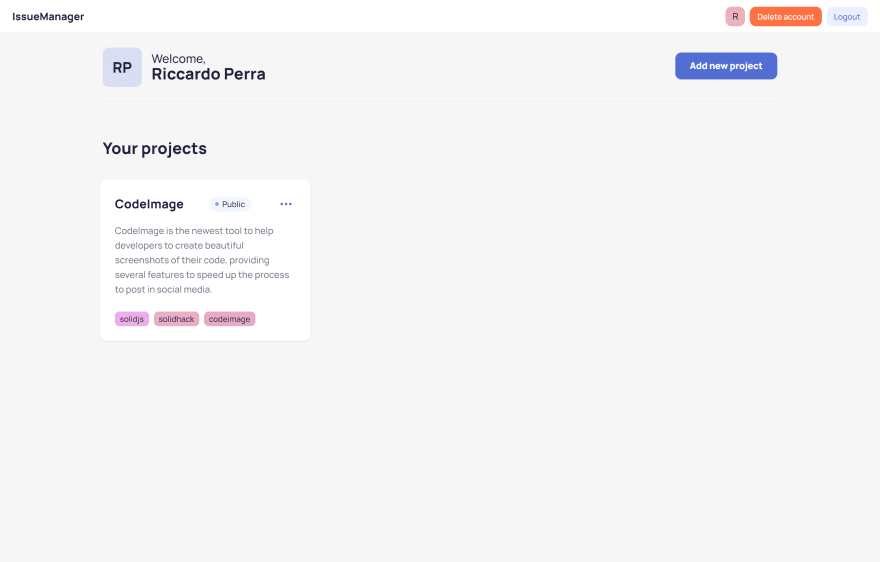Click the Public visibility badge
880x562 pixels.
point(230,204)
